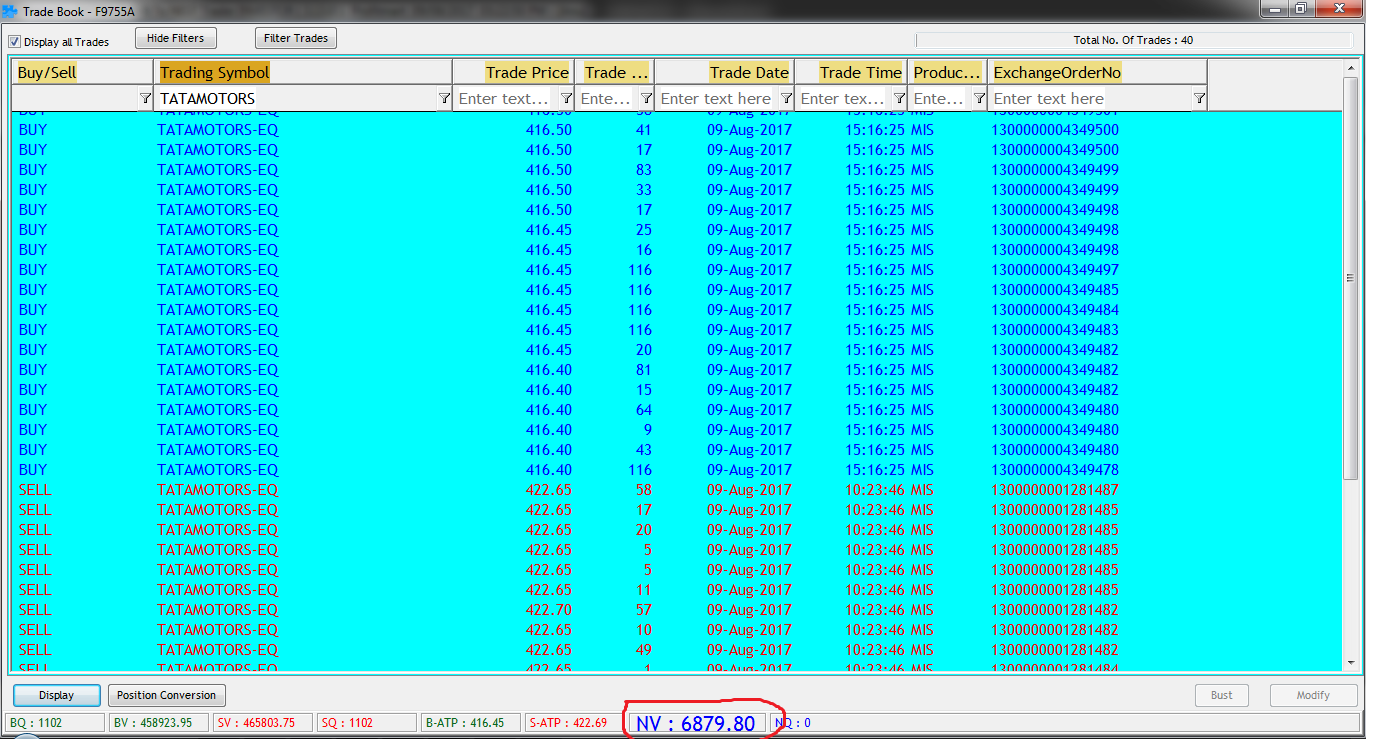Click the Trade Book window title bar icon
The image size is (1380, 739).
tap(10, 10)
